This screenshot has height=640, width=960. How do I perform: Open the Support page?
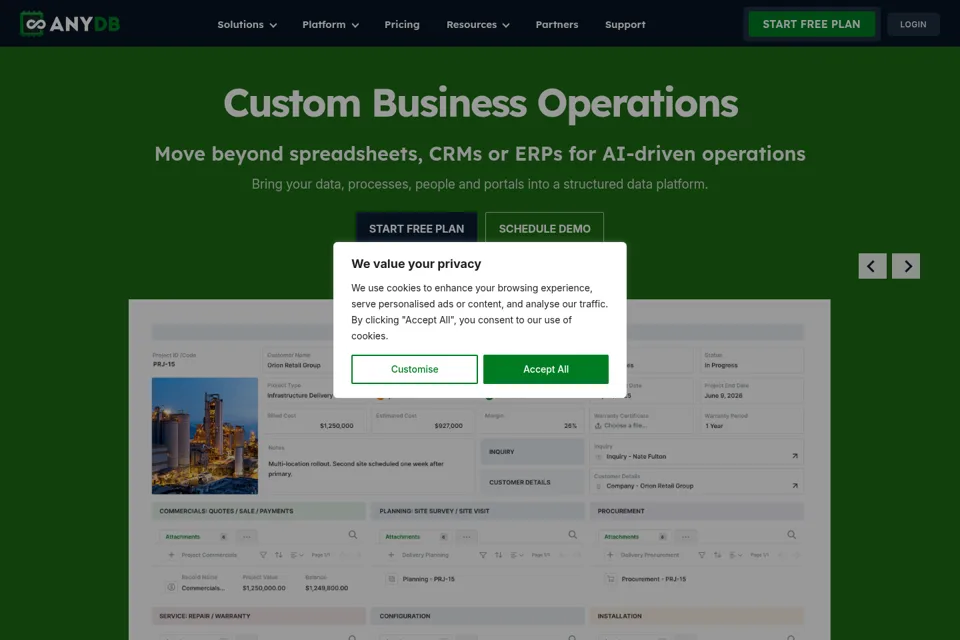click(x=625, y=24)
